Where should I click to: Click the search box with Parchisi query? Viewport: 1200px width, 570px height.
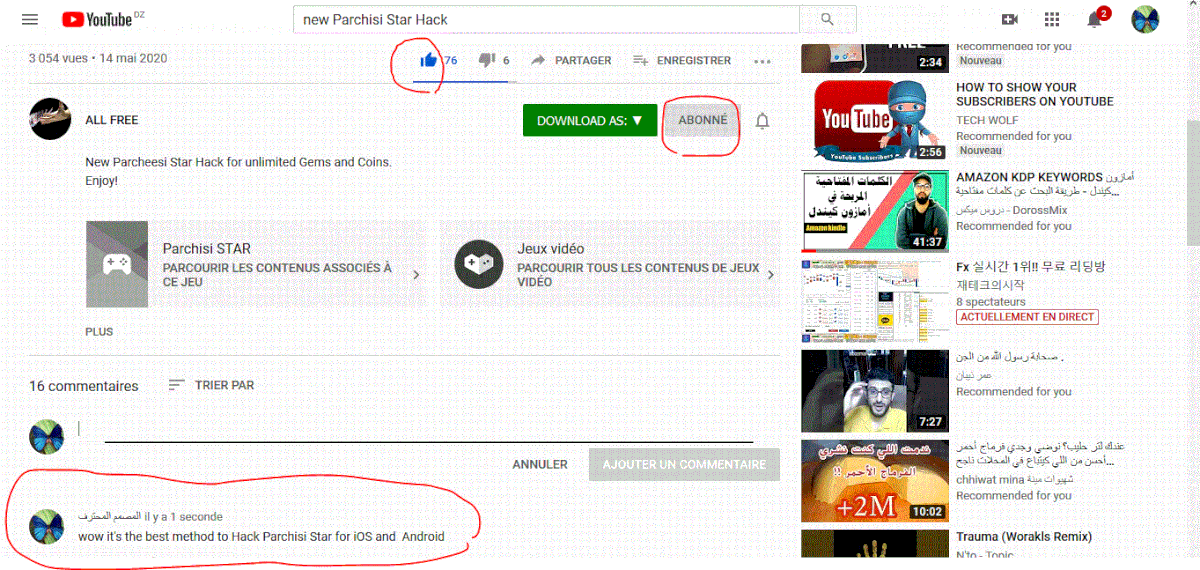[546, 19]
